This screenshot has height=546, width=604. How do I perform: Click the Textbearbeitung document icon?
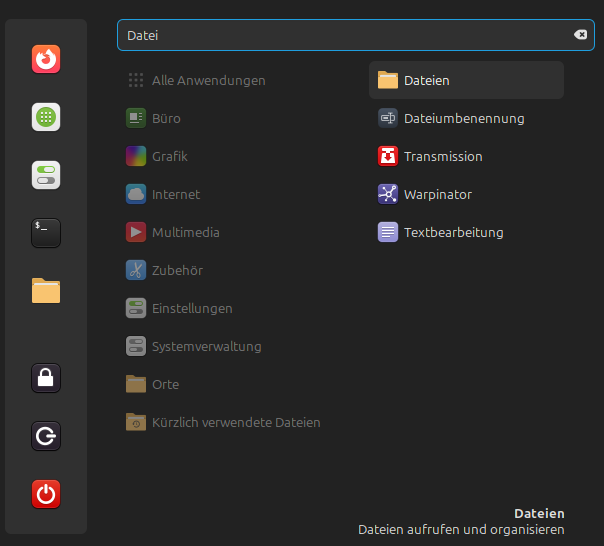[x=388, y=232]
